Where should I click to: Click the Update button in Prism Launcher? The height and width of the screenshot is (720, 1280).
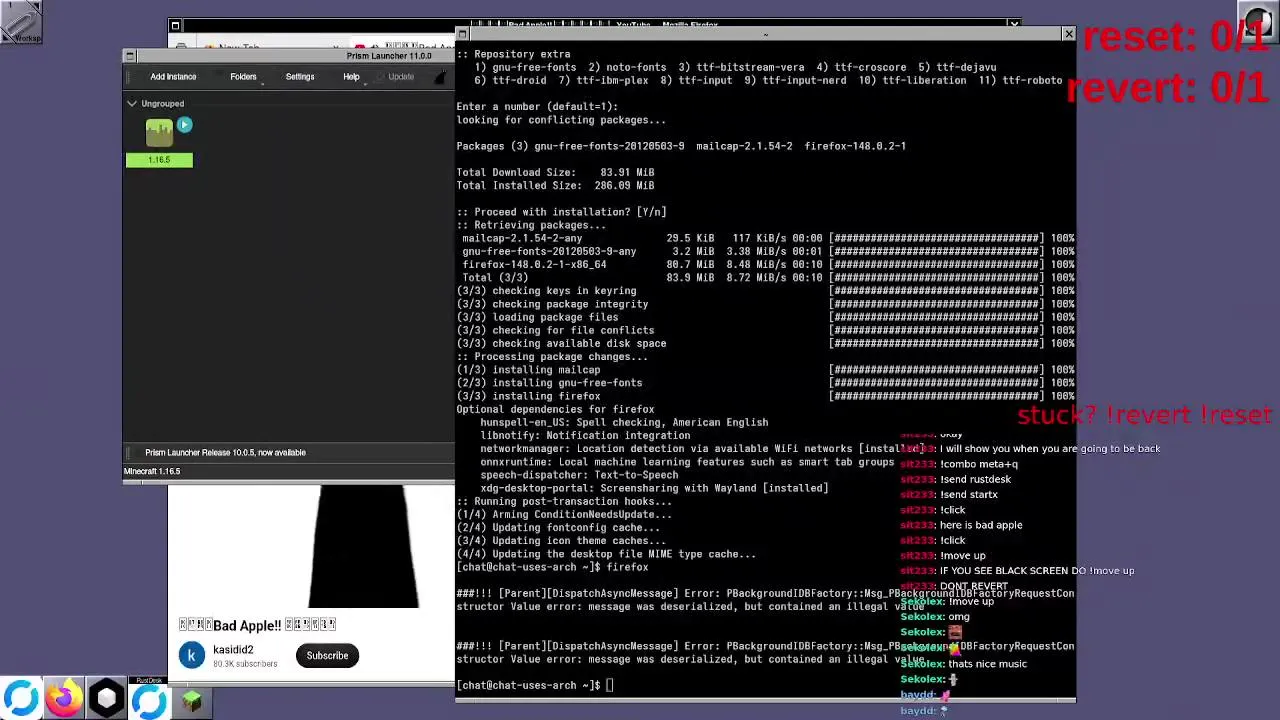click(x=401, y=77)
